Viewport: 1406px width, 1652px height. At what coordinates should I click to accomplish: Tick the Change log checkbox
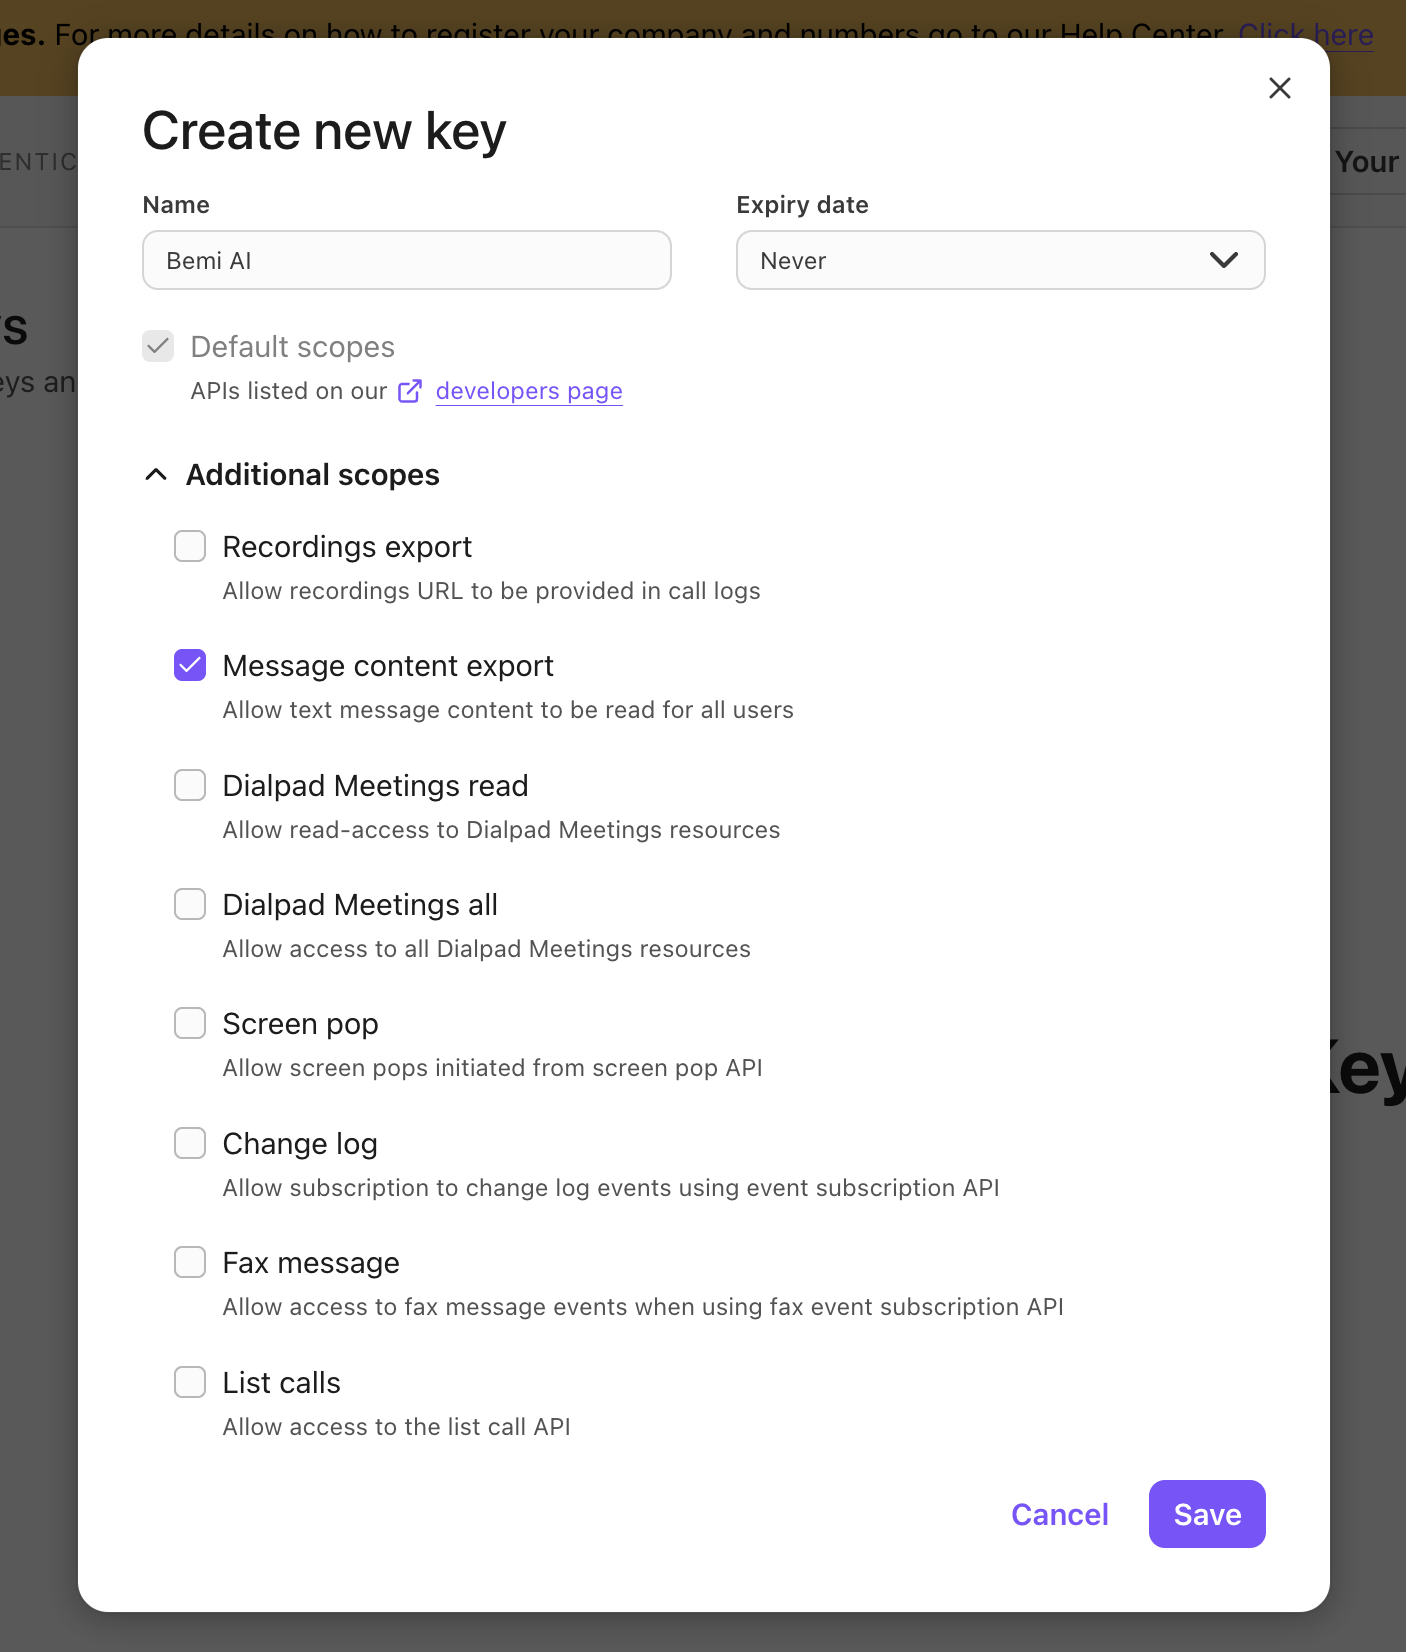190,1143
